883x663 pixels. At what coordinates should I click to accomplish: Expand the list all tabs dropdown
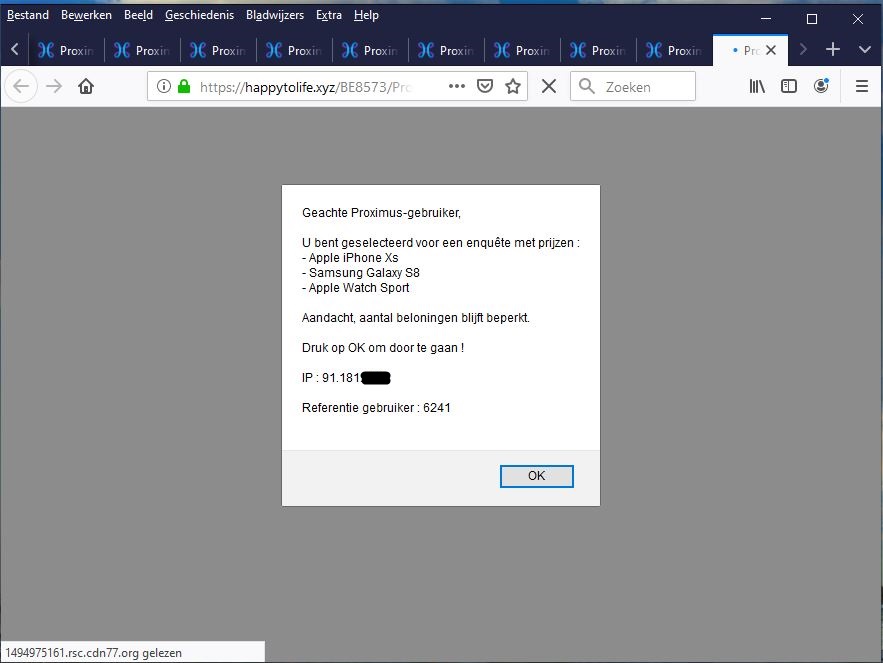pyautogui.click(x=864, y=50)
